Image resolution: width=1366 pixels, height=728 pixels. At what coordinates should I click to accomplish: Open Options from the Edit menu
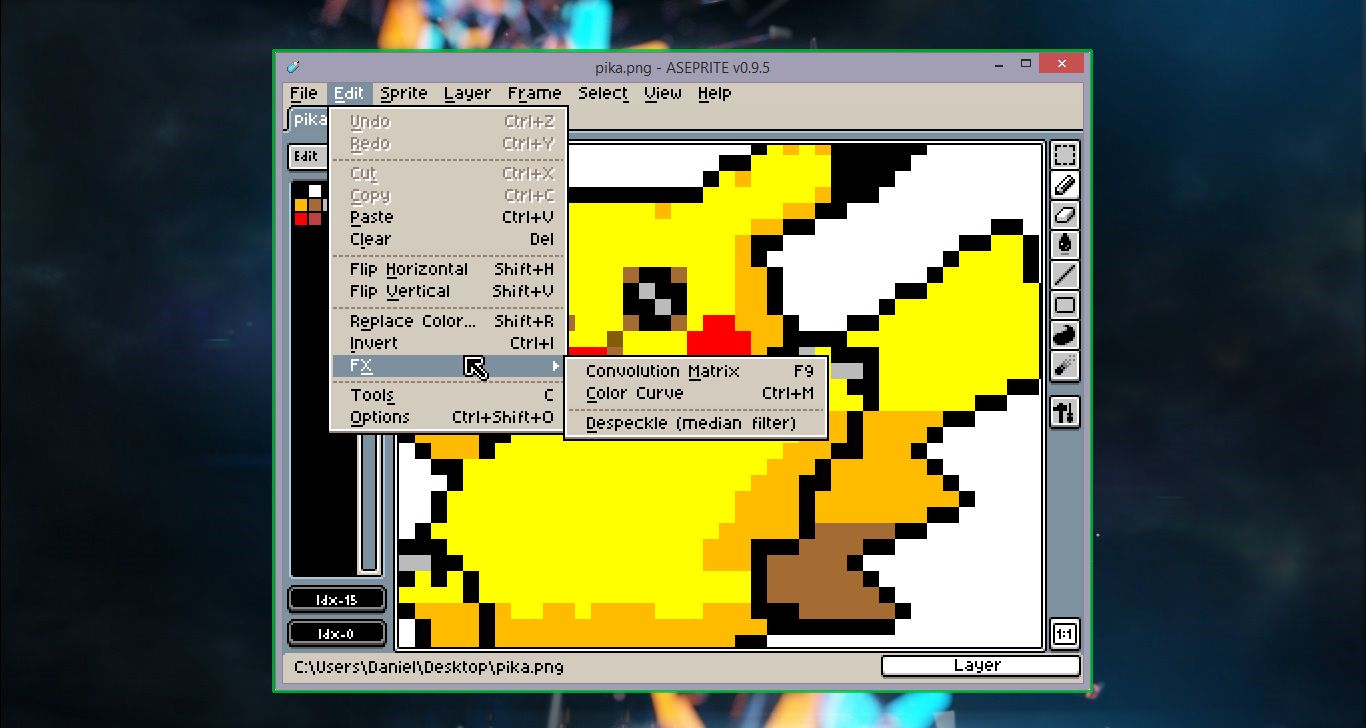click(x=449, y=417)
